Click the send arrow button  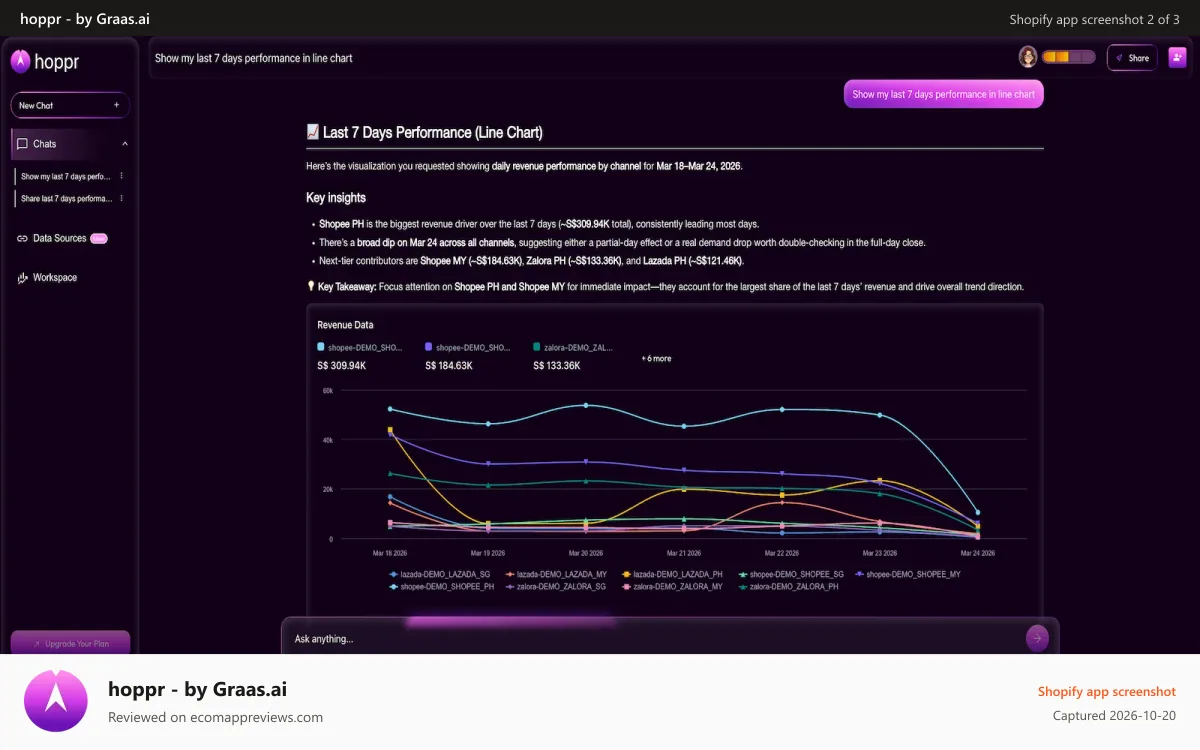pos(1038,638)
